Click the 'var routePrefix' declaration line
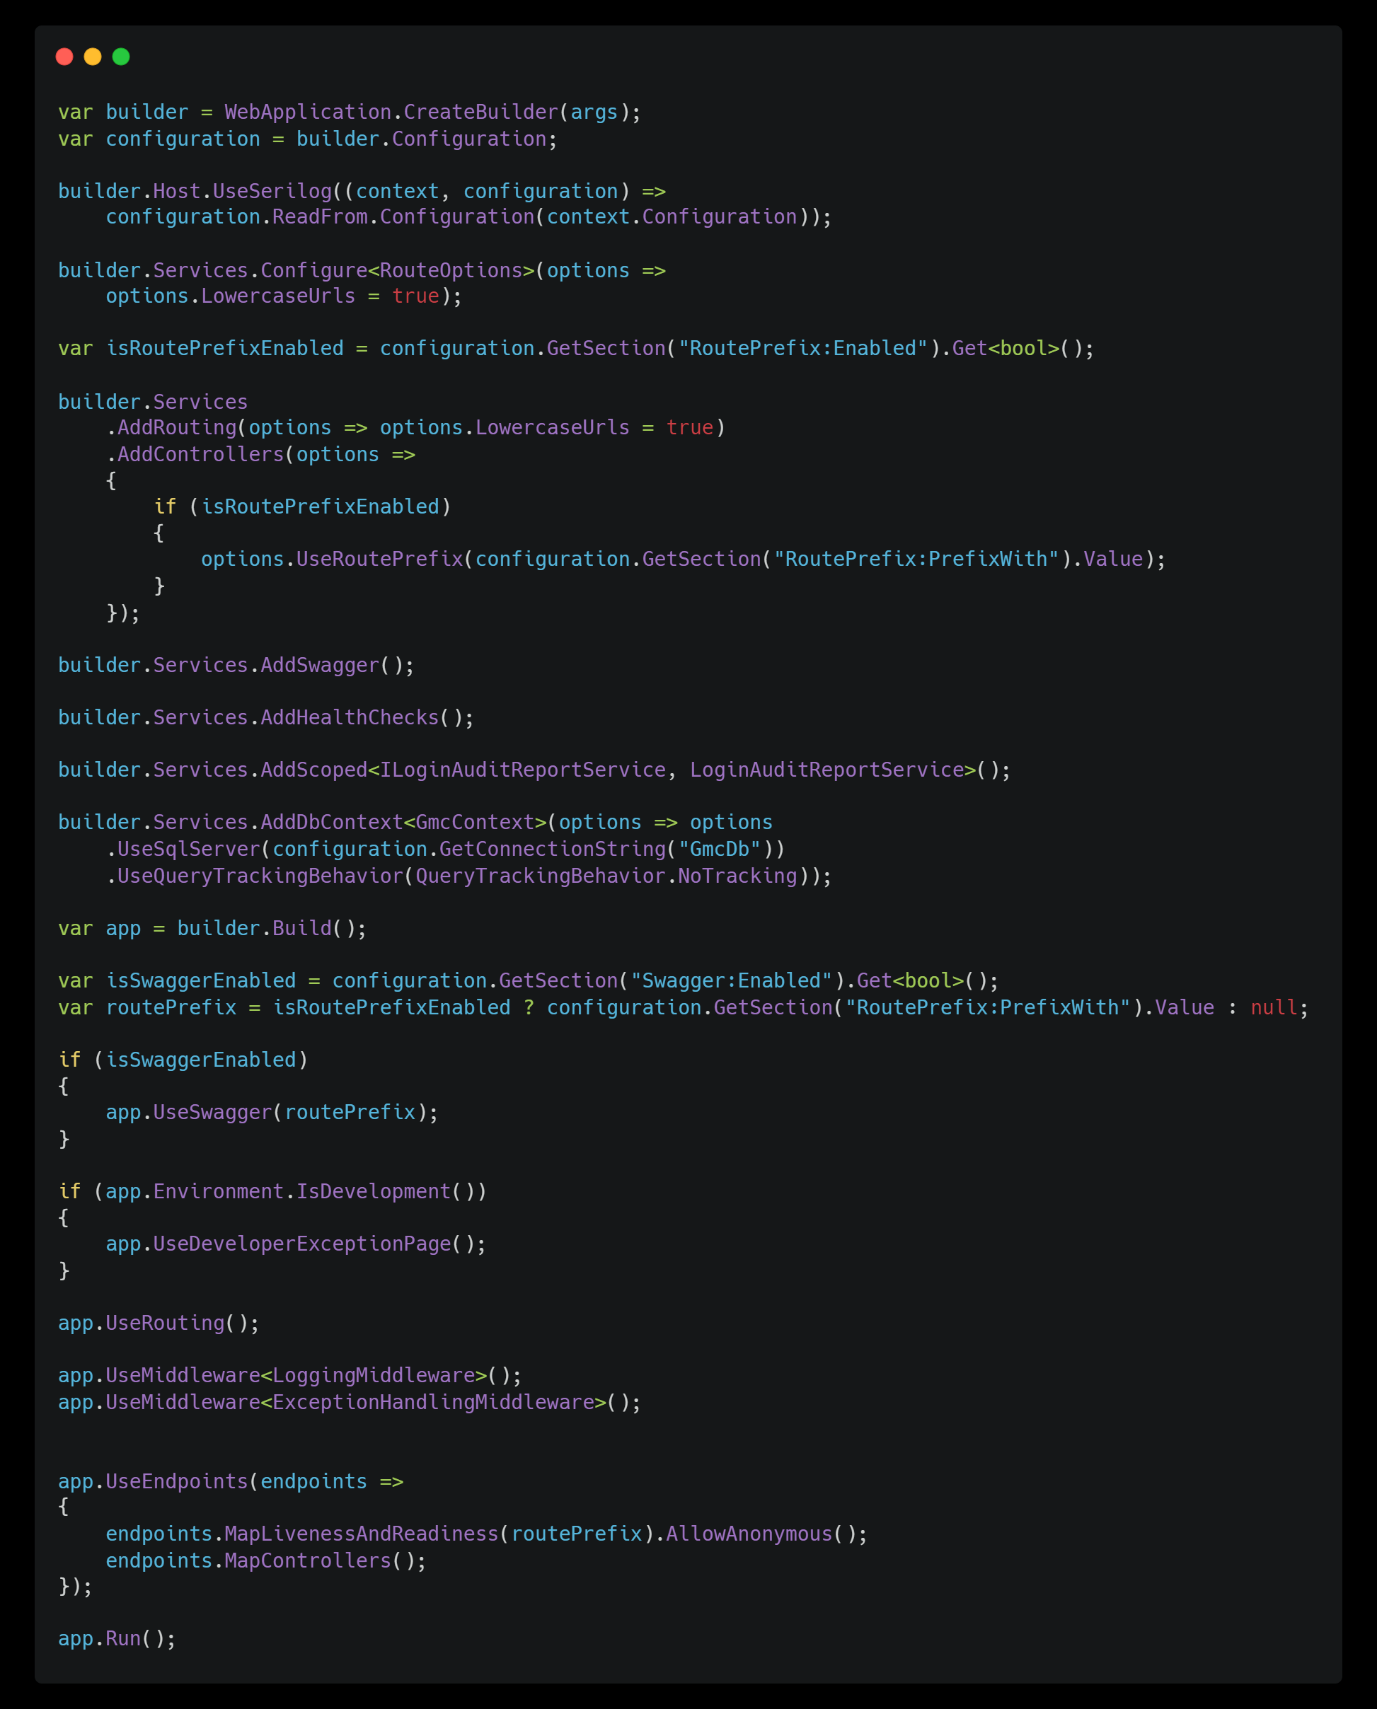 (683, 1007)
